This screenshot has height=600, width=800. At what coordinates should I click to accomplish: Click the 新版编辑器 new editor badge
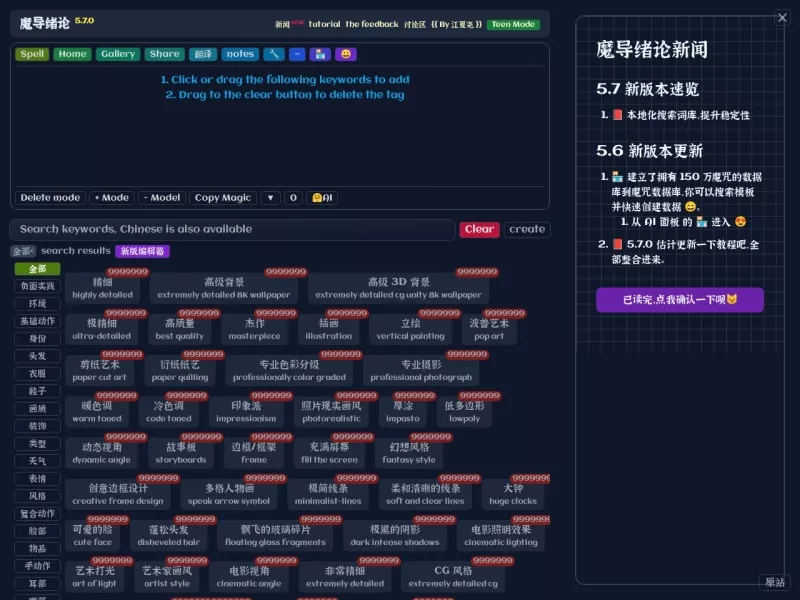142,251
